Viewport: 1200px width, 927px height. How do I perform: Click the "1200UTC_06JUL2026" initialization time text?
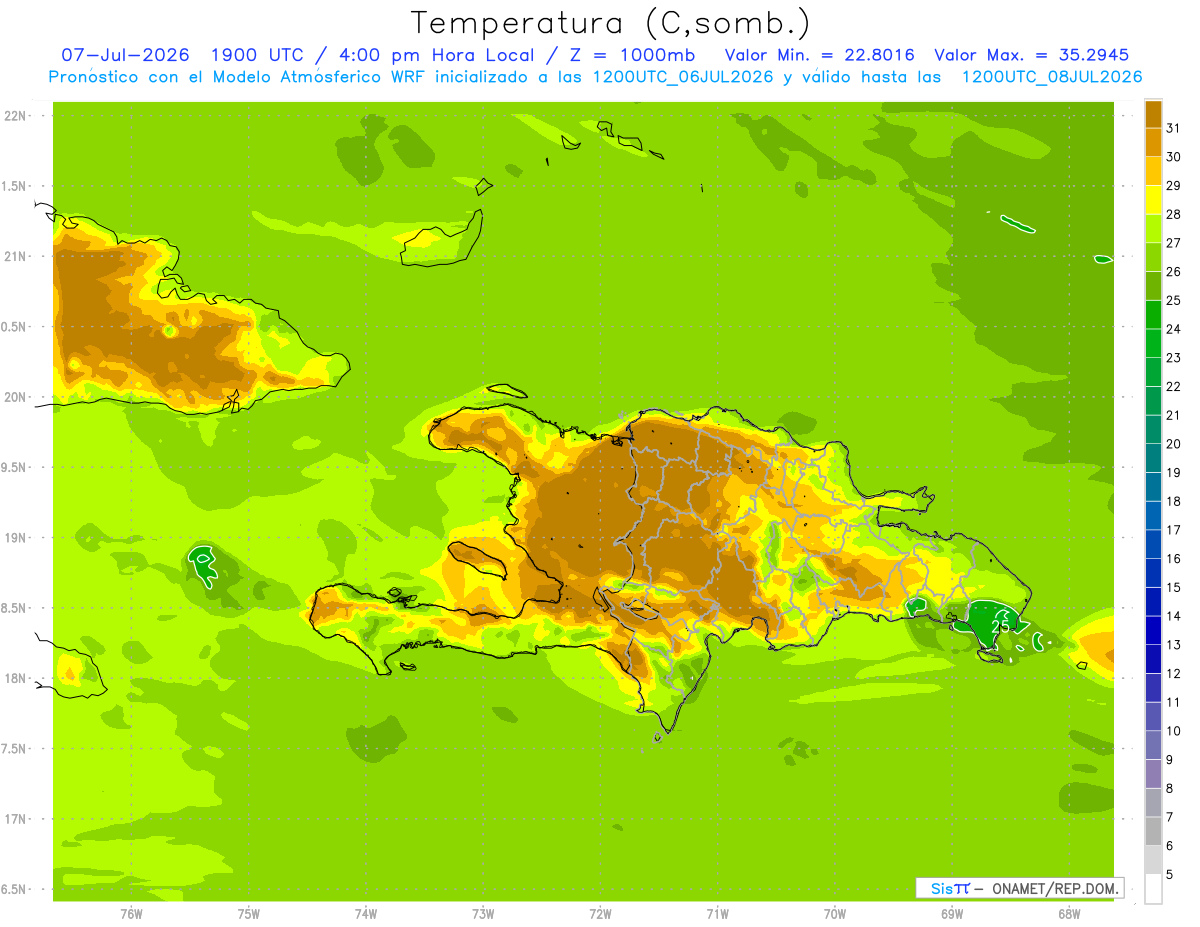click(x=683, y=77)
